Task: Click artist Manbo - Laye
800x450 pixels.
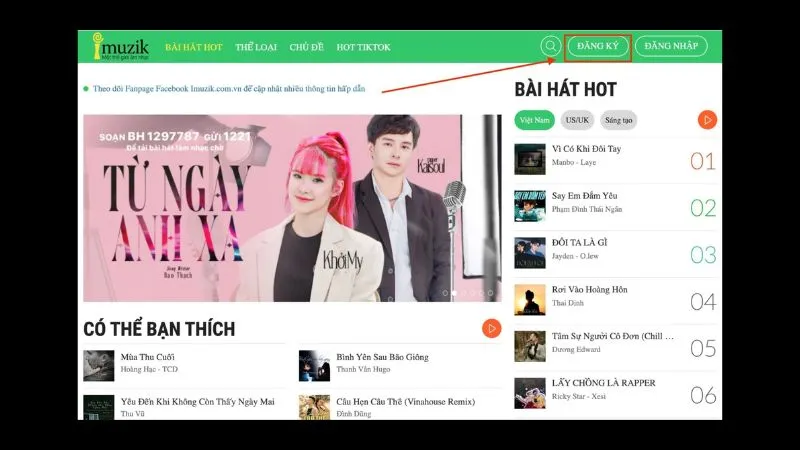Action: (x=573, y=162)
